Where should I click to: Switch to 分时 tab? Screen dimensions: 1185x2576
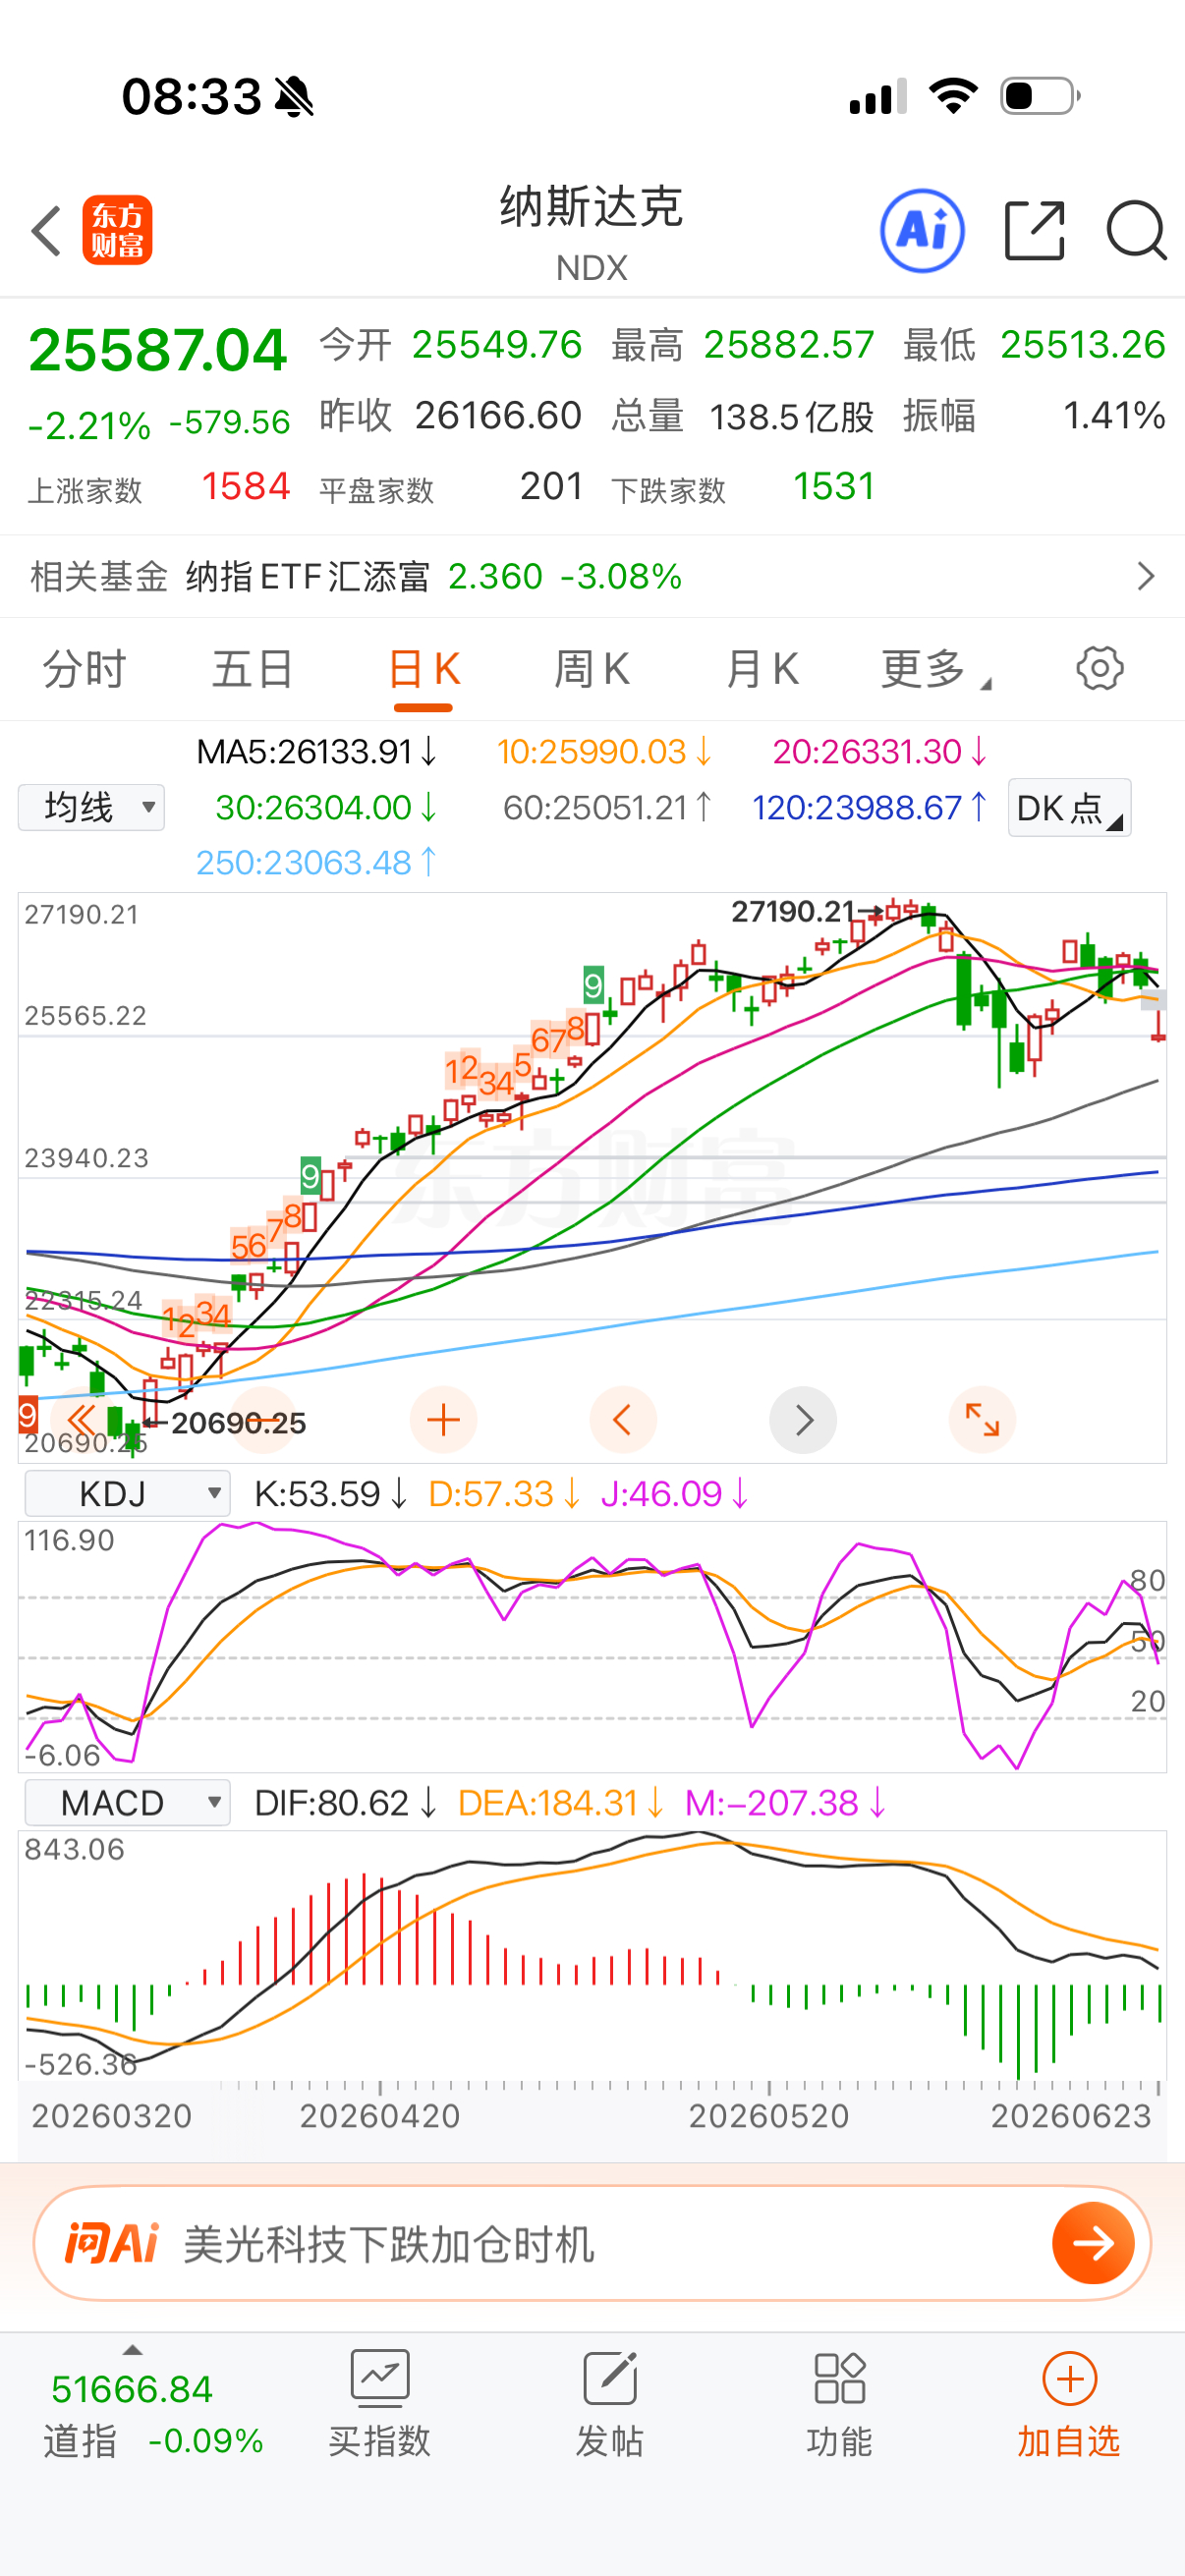pos(84,668)
